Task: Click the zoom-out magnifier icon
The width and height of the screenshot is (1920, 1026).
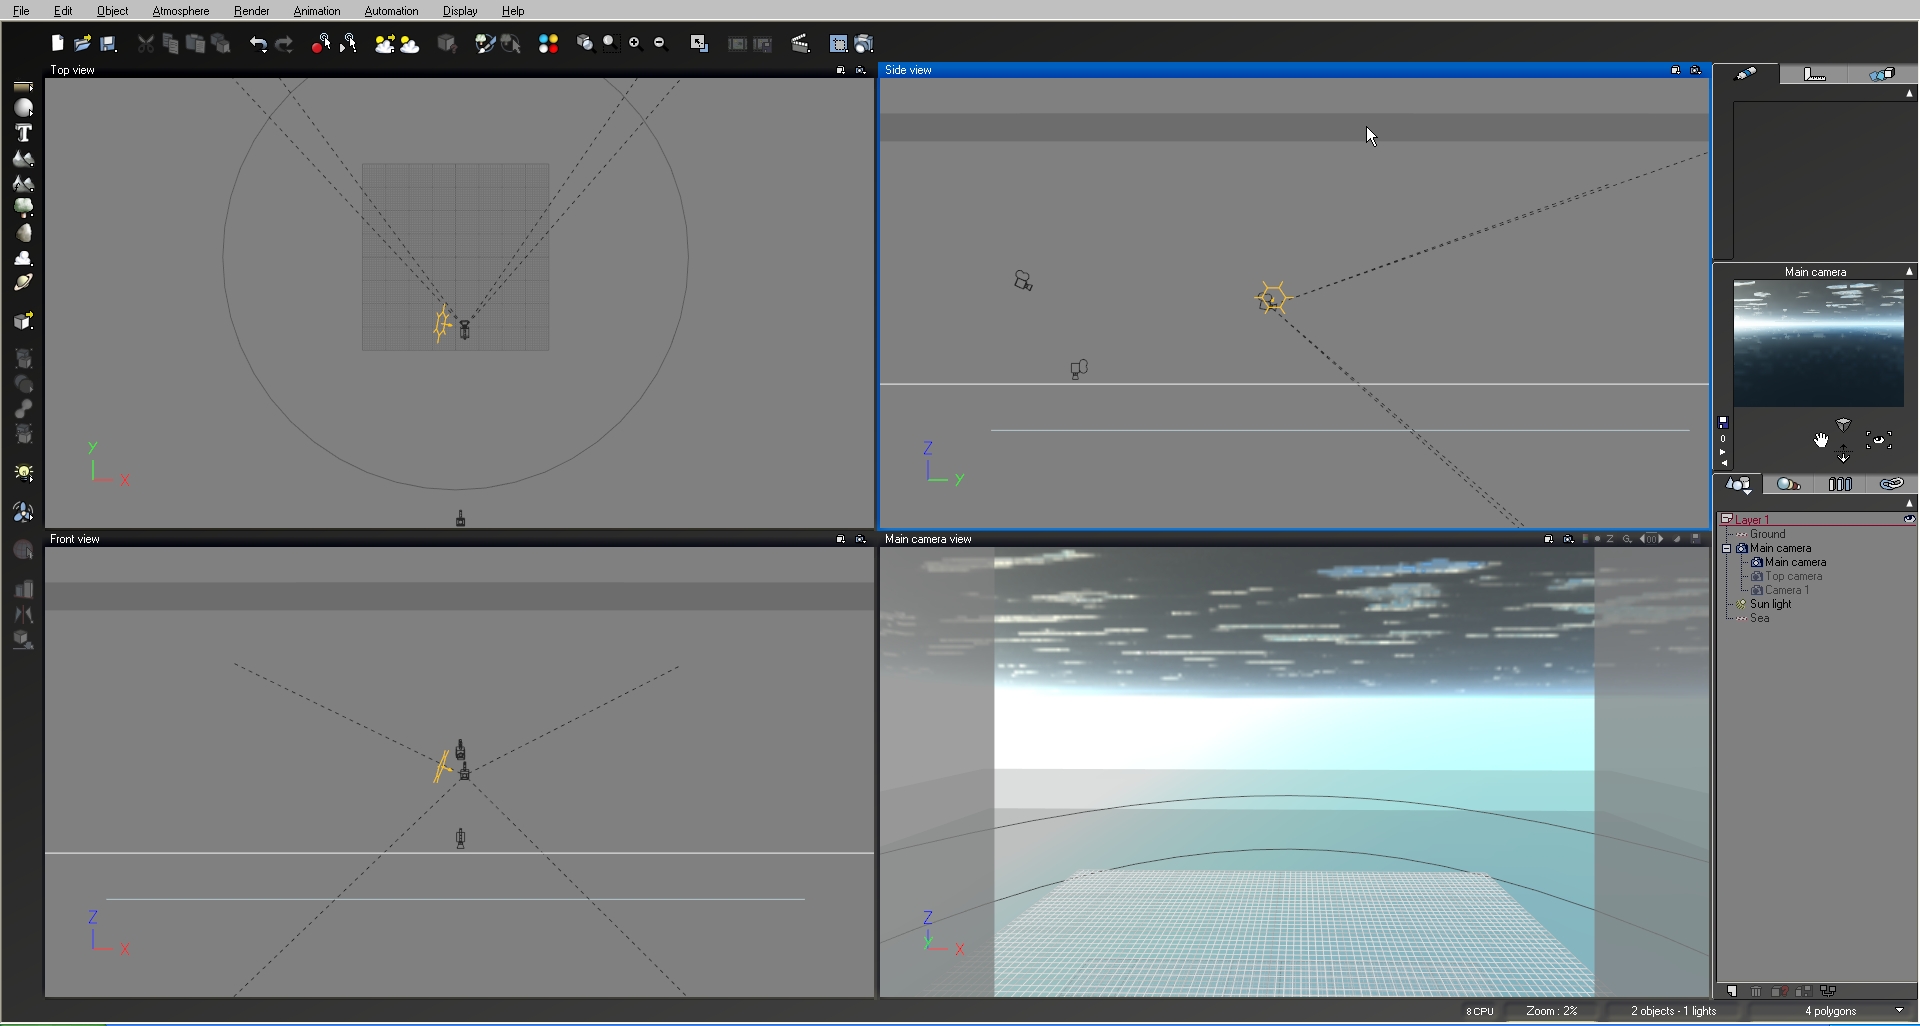Action: pyautogui.click(x=660, y=43)
